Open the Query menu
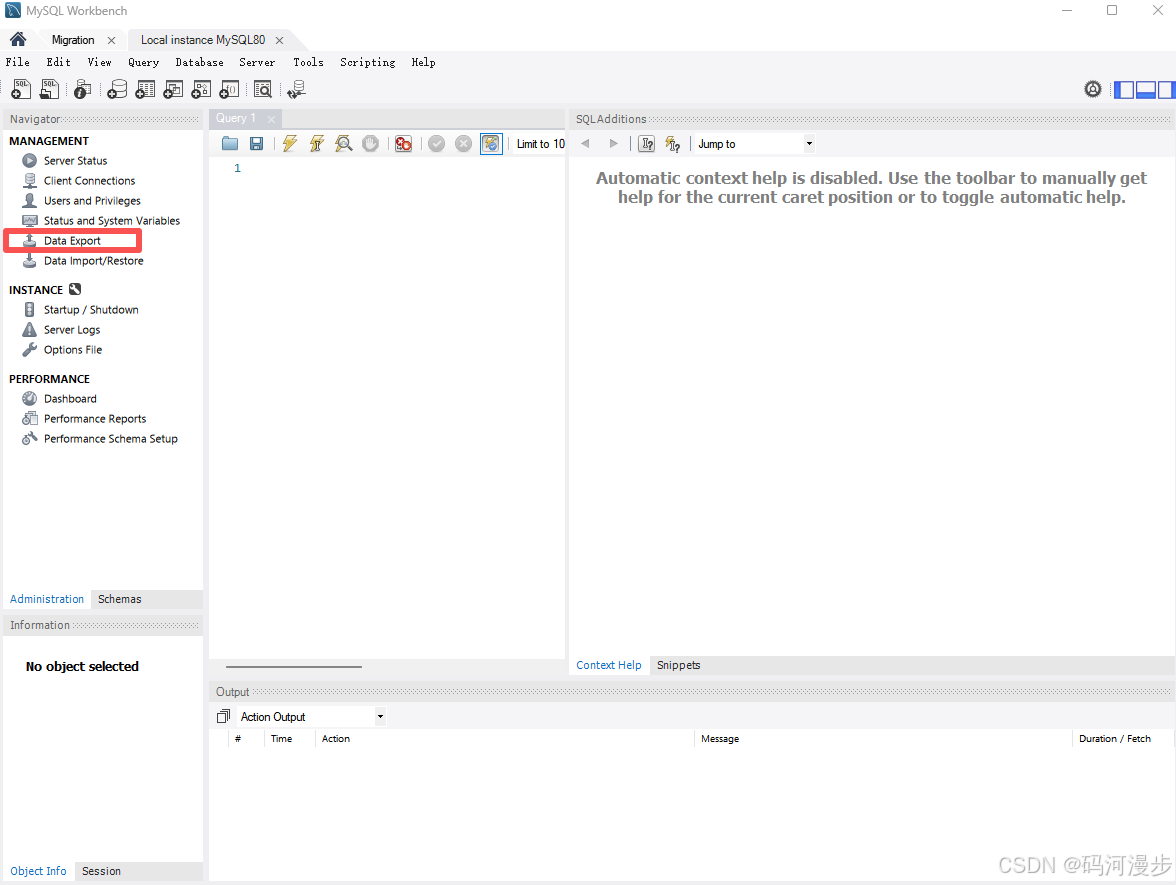This screenshot has height=885, width=1176. [143, 62]
